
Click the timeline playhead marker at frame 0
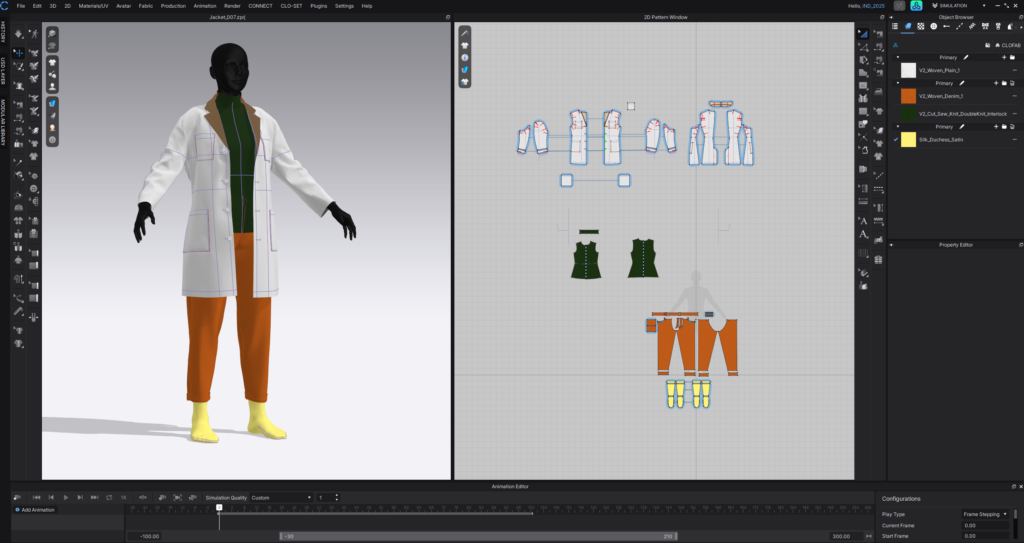pos(219,507)
